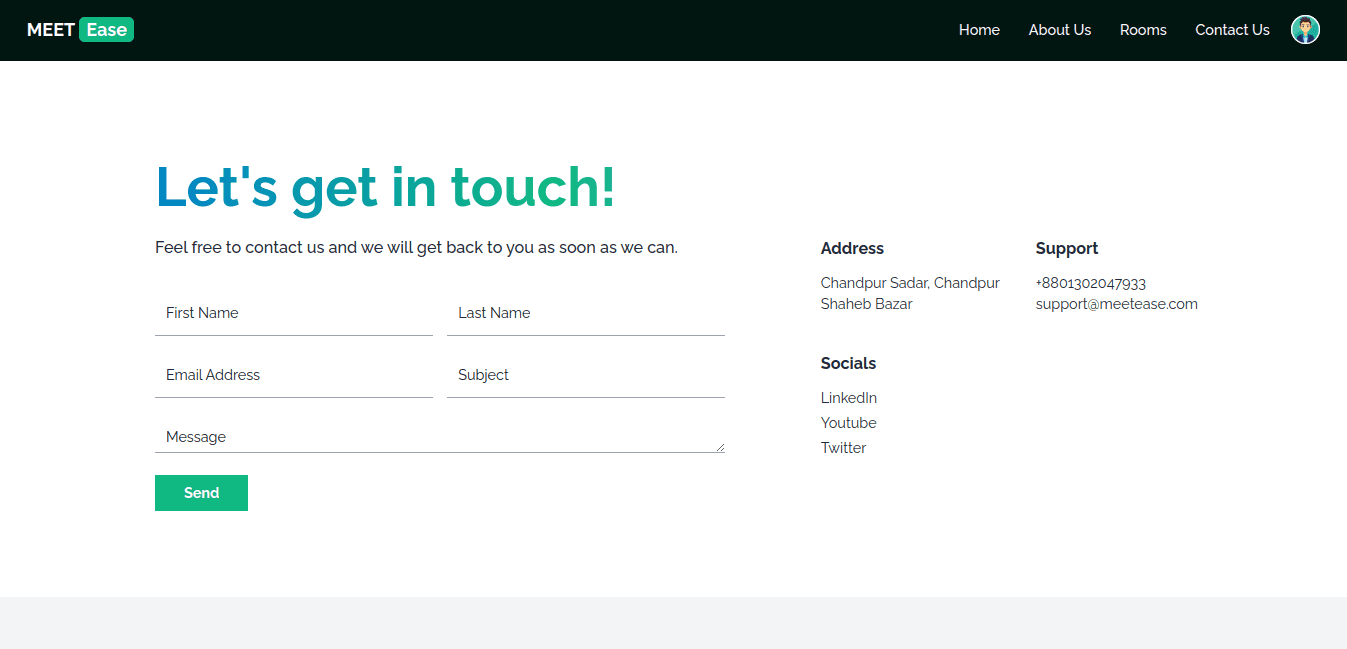Image resolution: width=1347 pixels, height=649 pixels.
Task: Select the Email Address input
Action: pos(294,376)
